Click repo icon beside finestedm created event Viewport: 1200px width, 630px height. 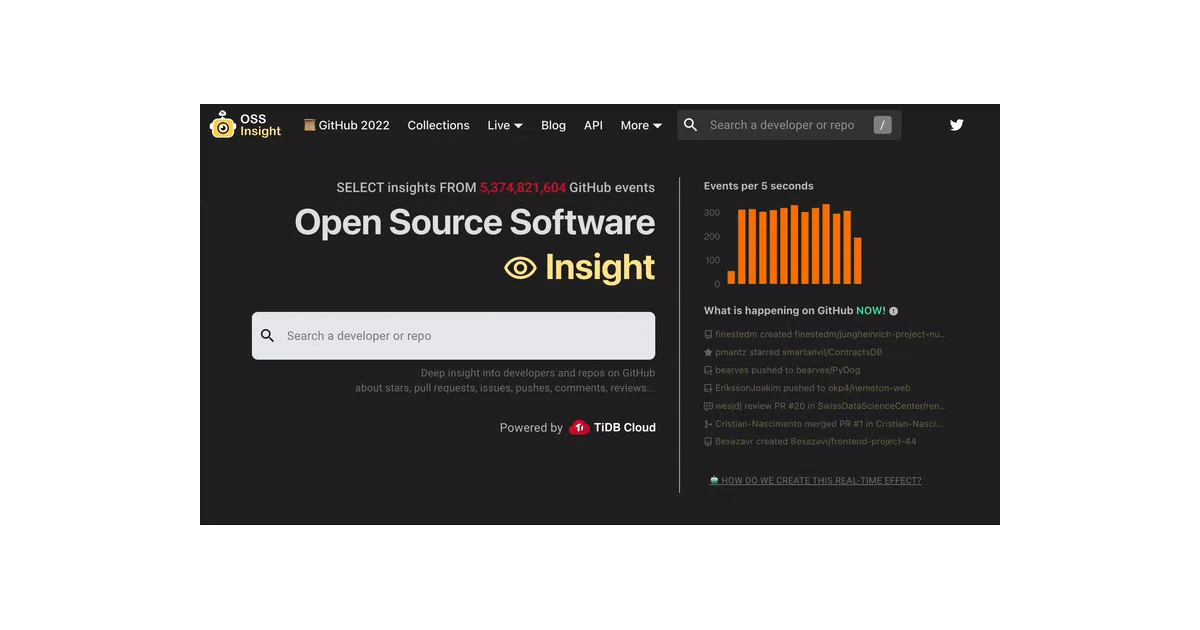(x=708, y=335)
